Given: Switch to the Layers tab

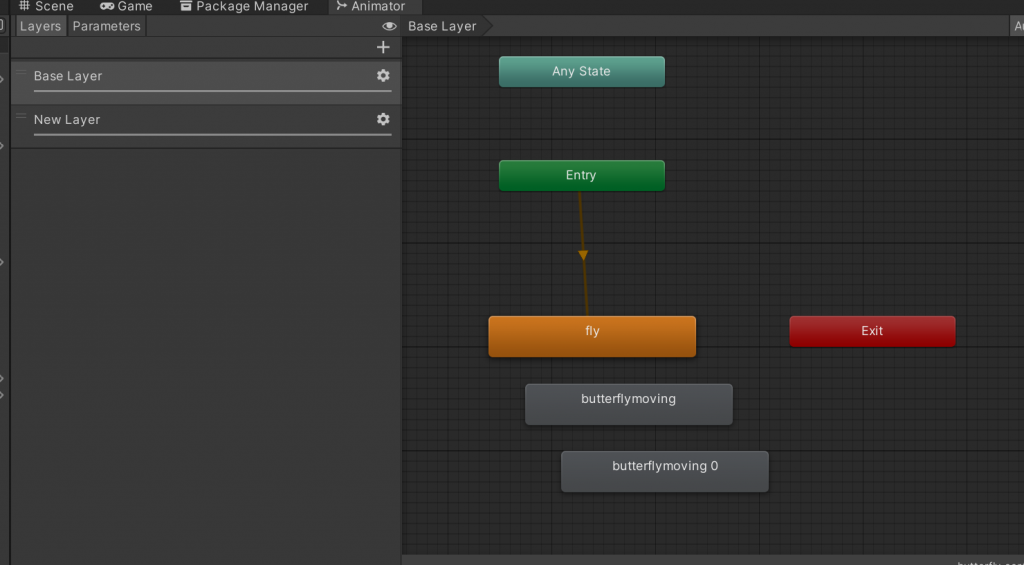Looking at the screenshot, I should point(40,26).
